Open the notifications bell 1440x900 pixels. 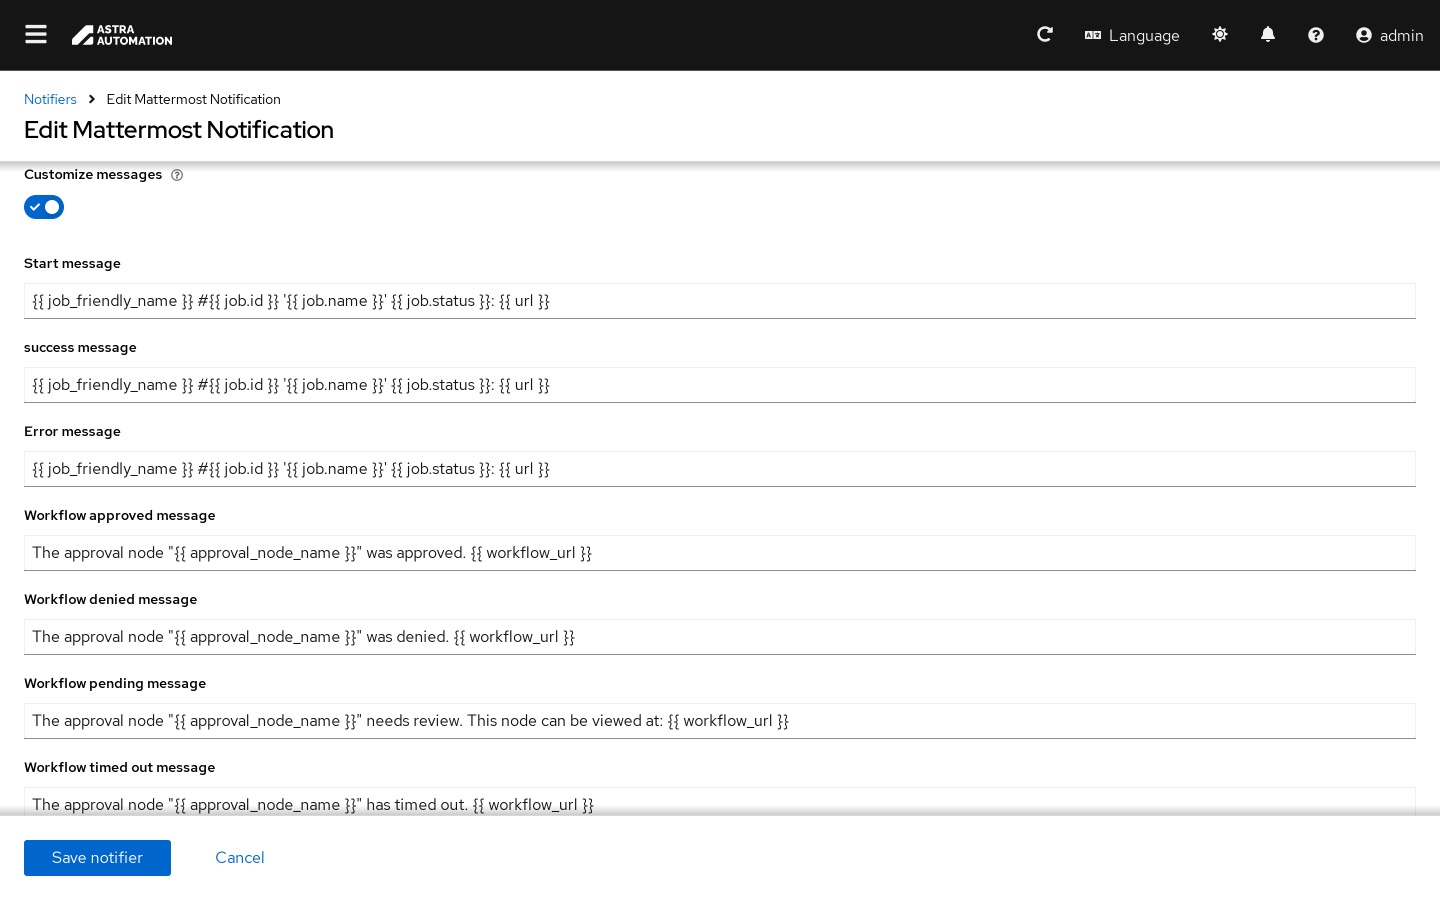point(1268,35)
